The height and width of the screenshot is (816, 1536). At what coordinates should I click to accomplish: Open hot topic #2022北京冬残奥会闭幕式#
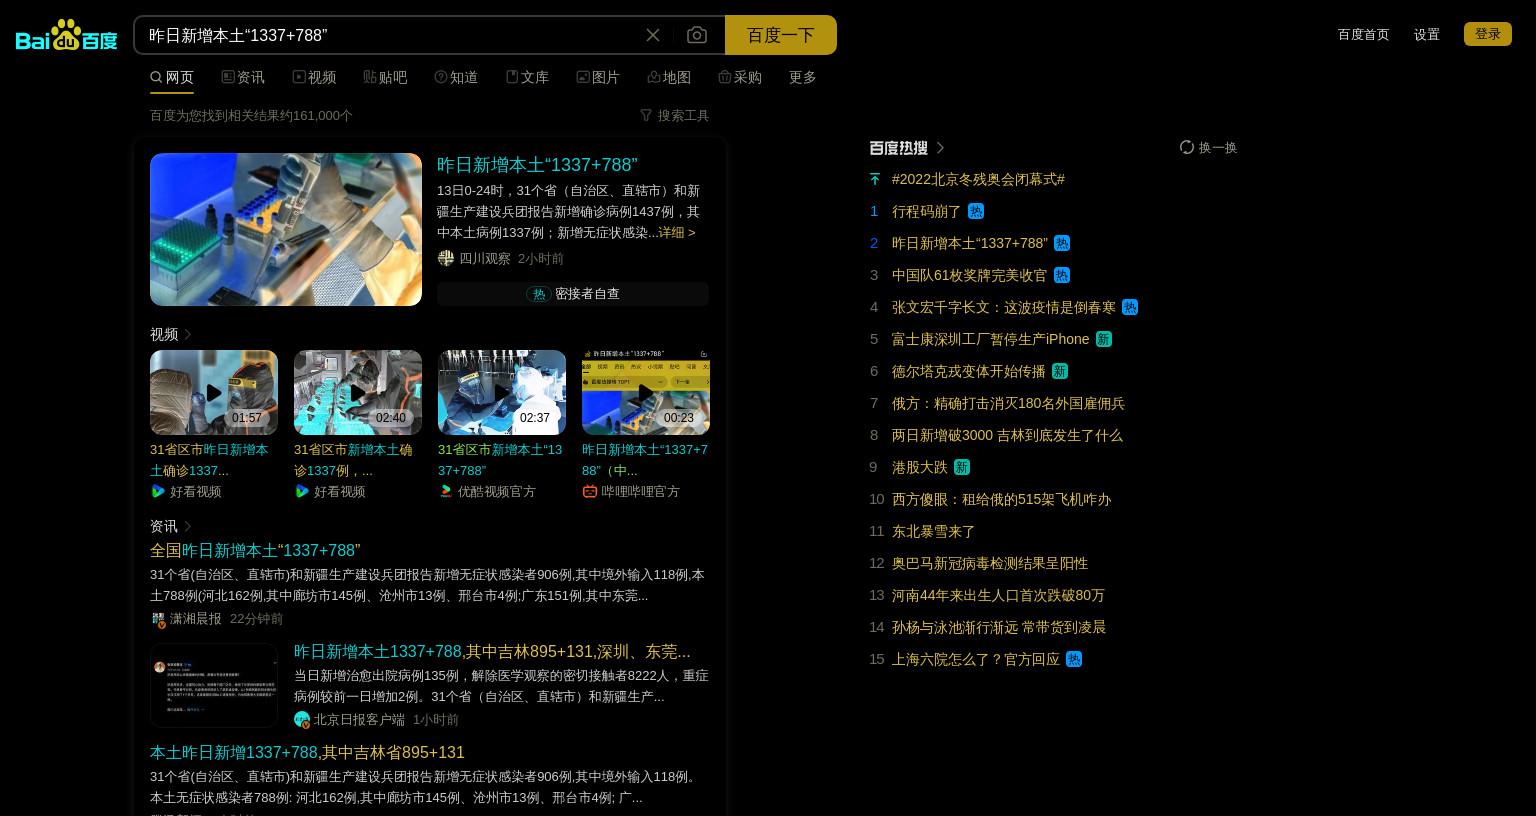[978, 179]
